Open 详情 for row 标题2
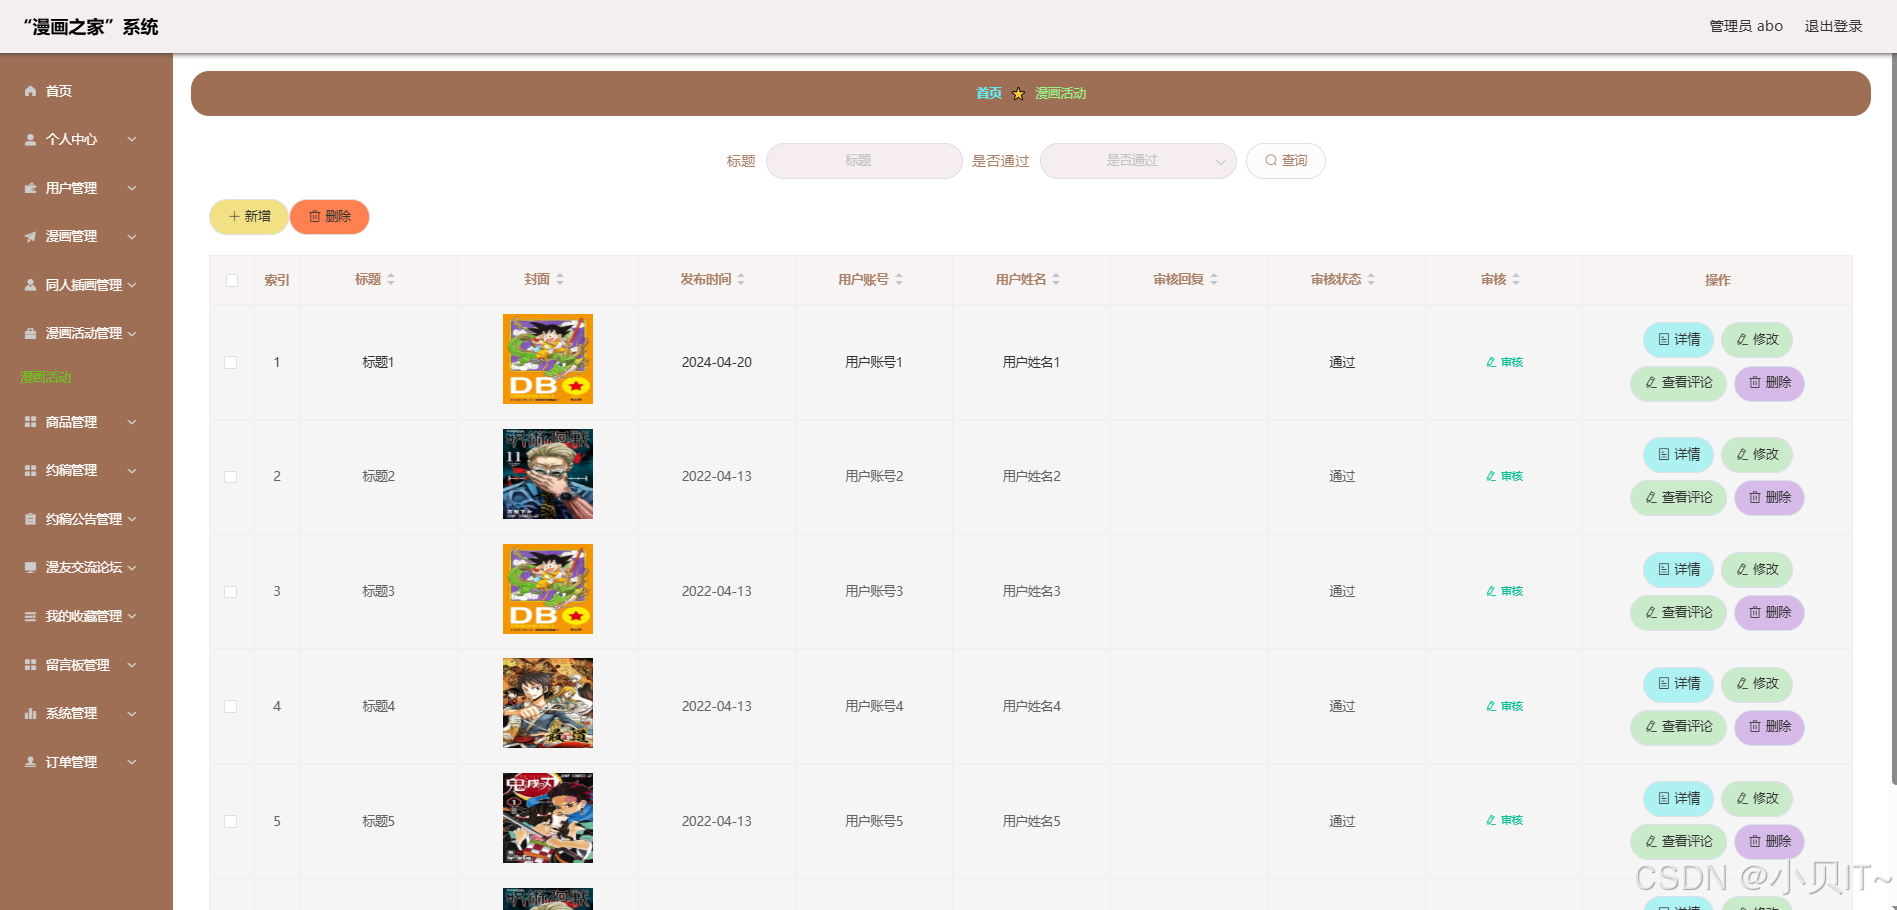This screenshot has height=910, width=1897. [1679, 455]
